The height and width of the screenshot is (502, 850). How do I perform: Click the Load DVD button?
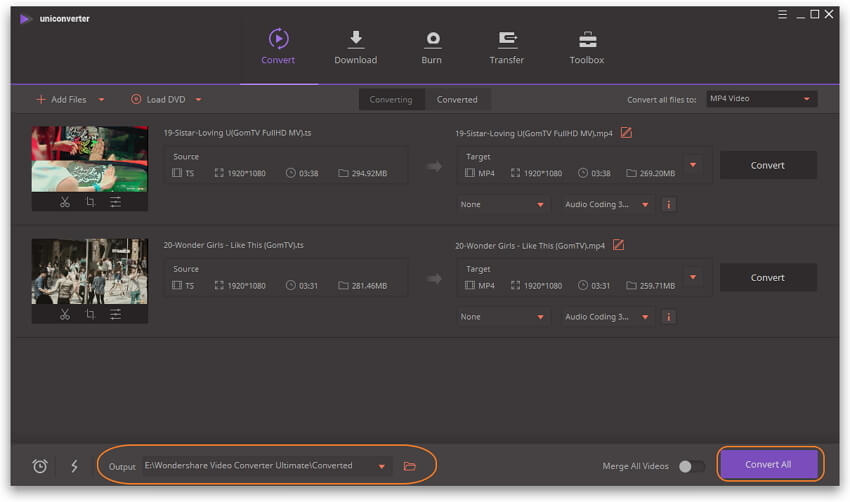[x=158, y=100]
